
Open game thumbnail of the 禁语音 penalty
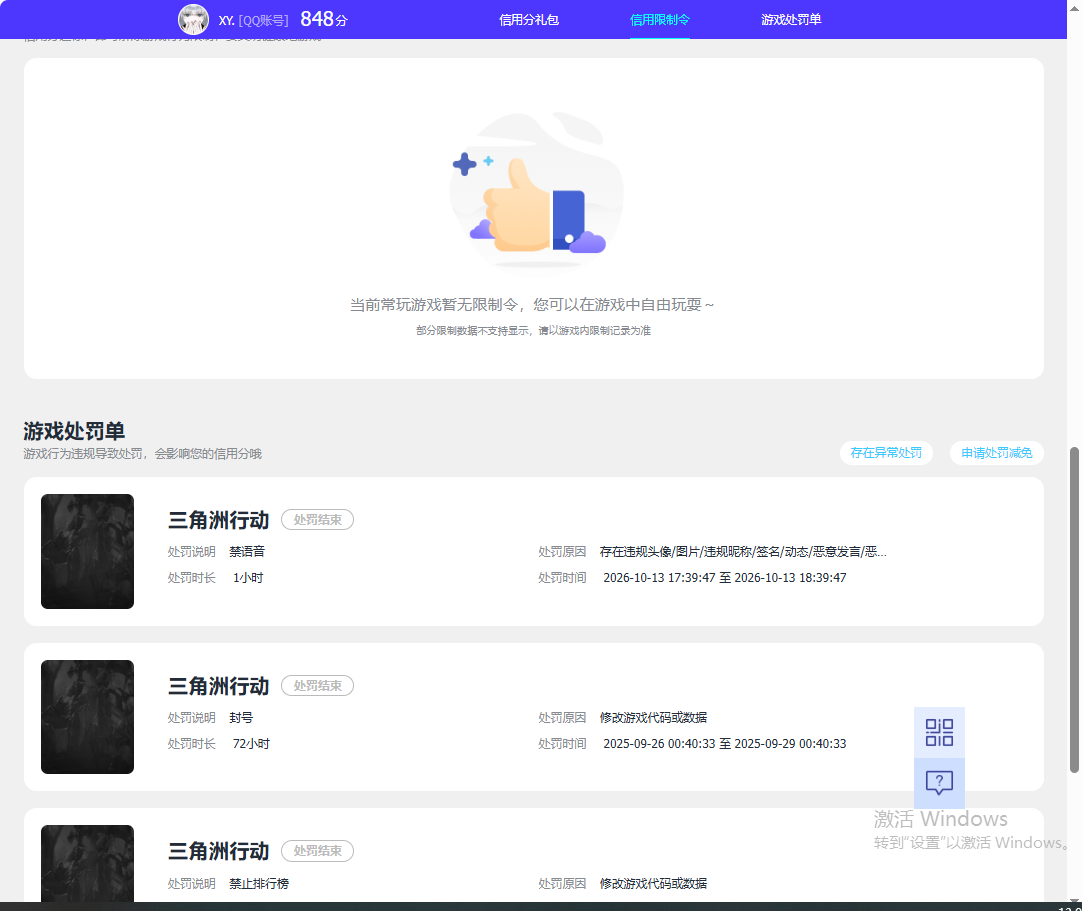[87, 551]
